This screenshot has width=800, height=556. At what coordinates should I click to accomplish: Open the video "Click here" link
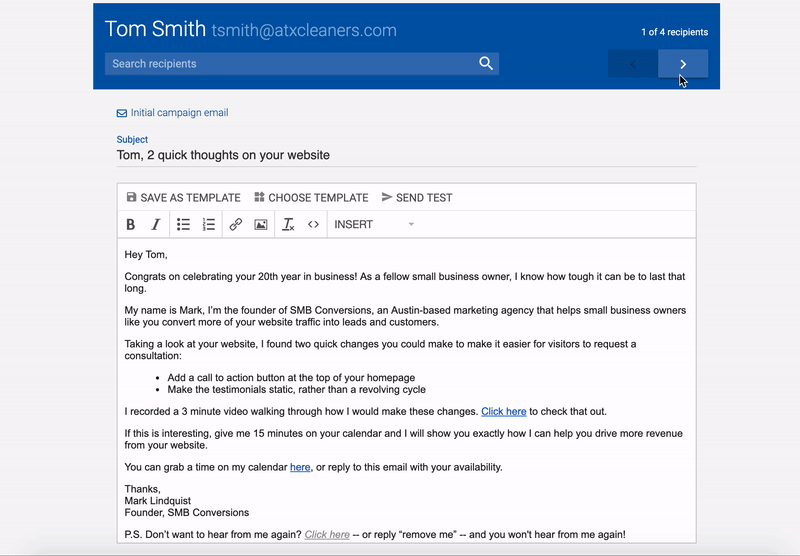503,411
